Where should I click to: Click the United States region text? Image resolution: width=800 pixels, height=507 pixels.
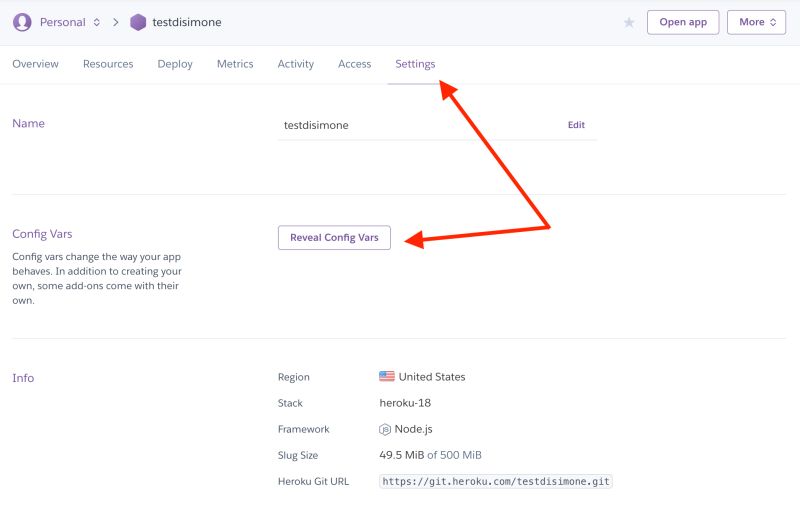[432, 377]
